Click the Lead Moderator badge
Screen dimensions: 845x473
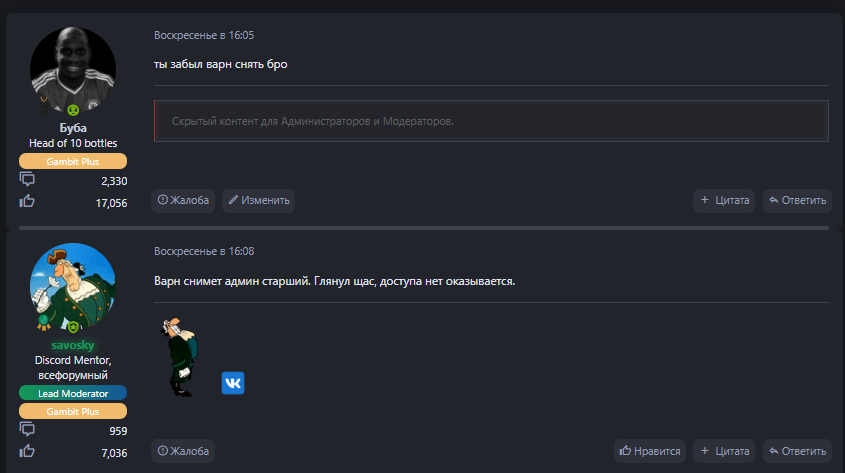click(73, 393)
